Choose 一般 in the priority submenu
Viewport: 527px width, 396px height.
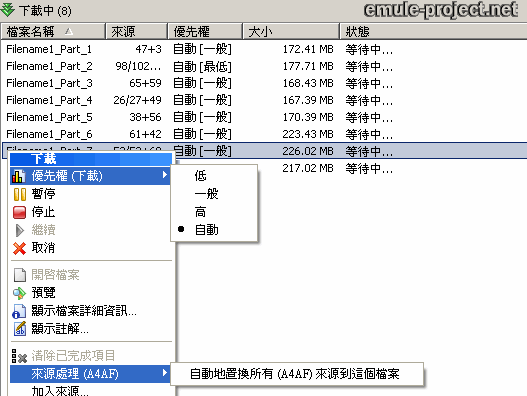coord(206,194)
